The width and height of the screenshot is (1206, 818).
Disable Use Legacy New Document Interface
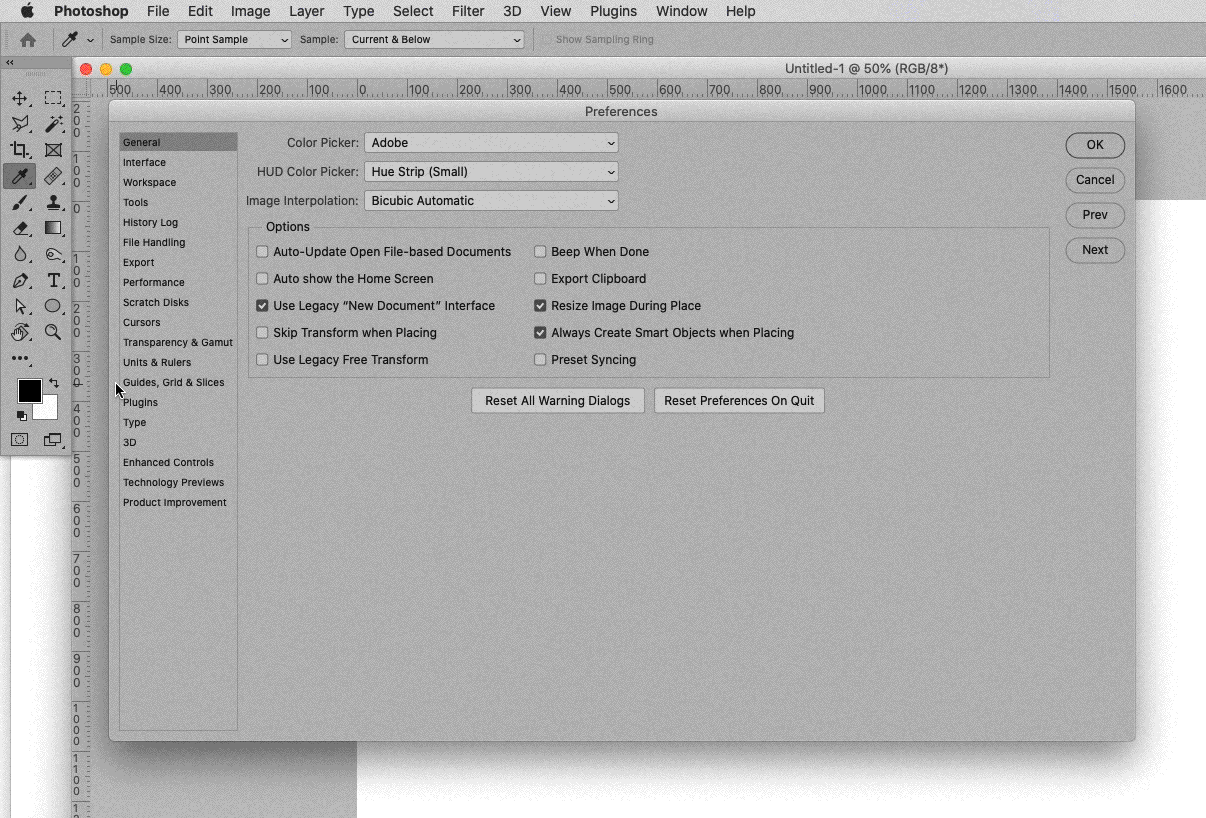[262, 305]
